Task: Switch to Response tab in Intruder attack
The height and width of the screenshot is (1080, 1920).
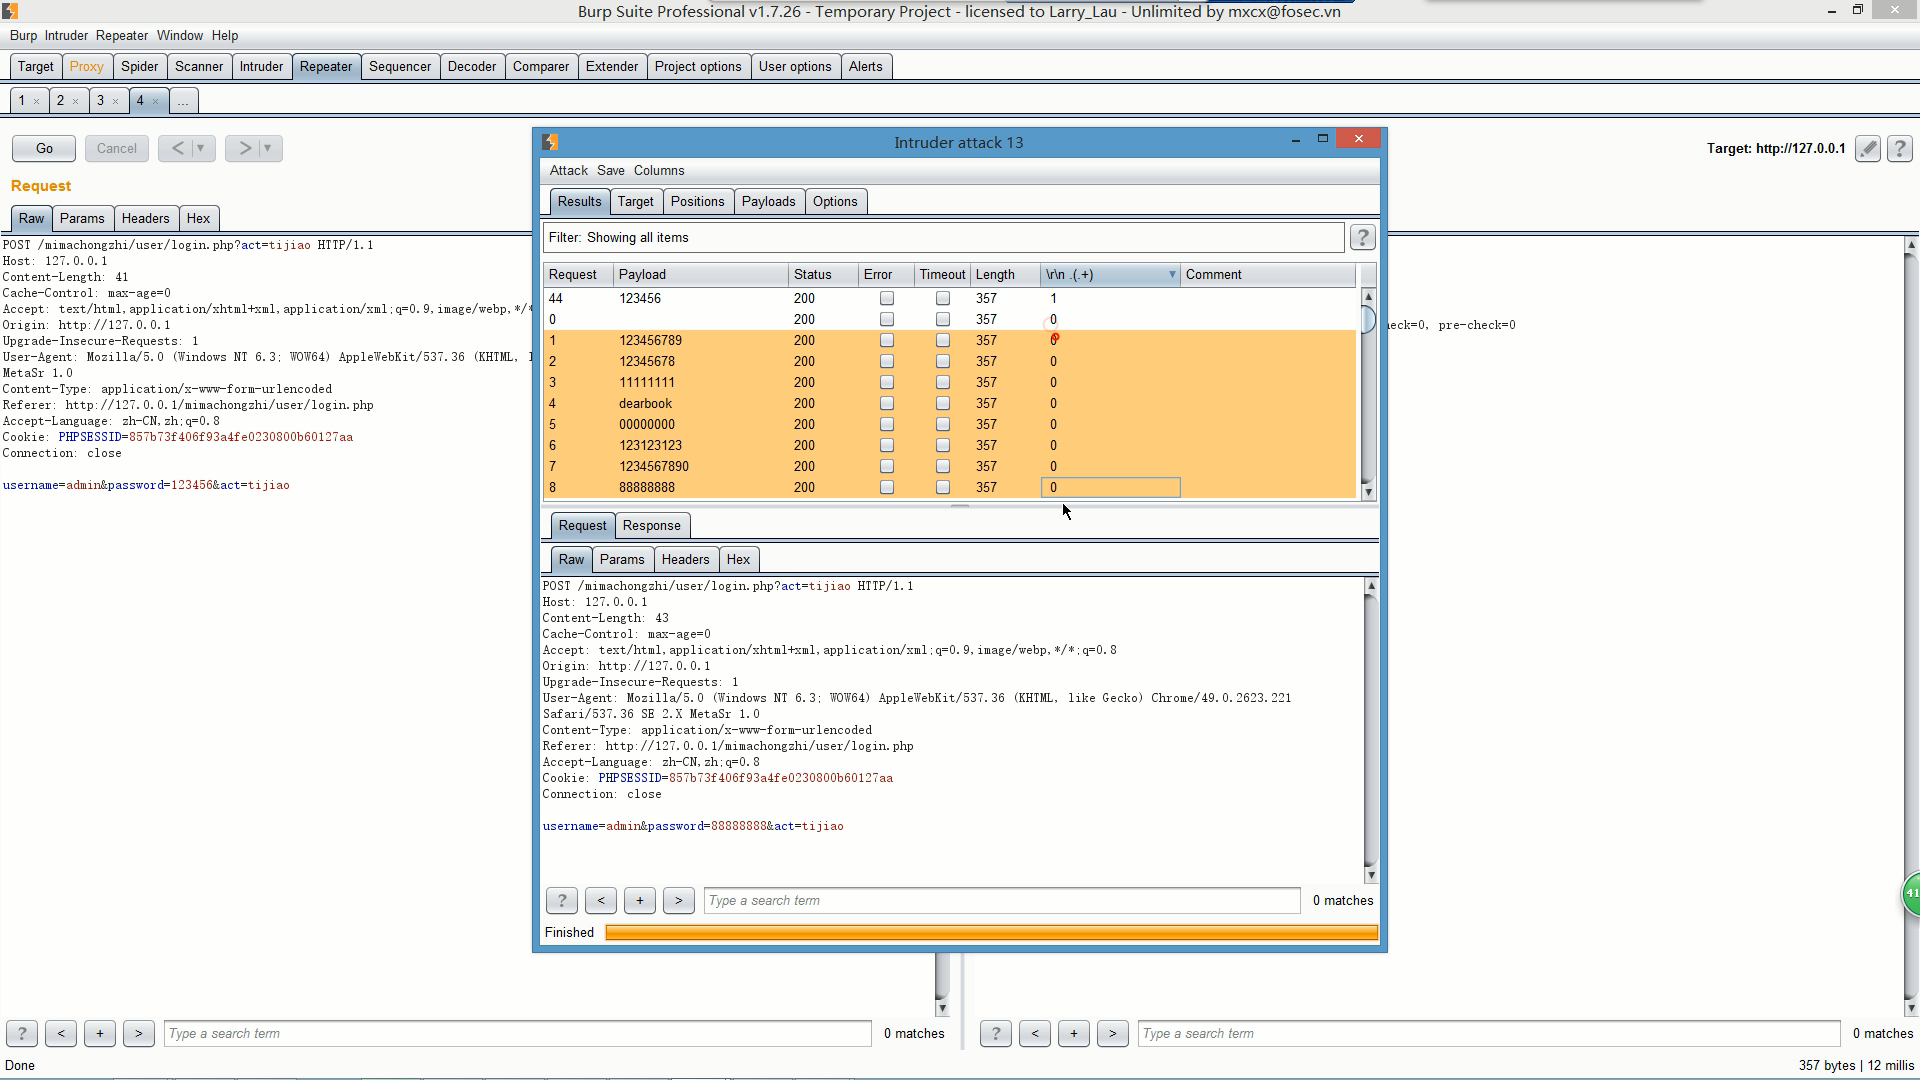Action: (651, 525)
